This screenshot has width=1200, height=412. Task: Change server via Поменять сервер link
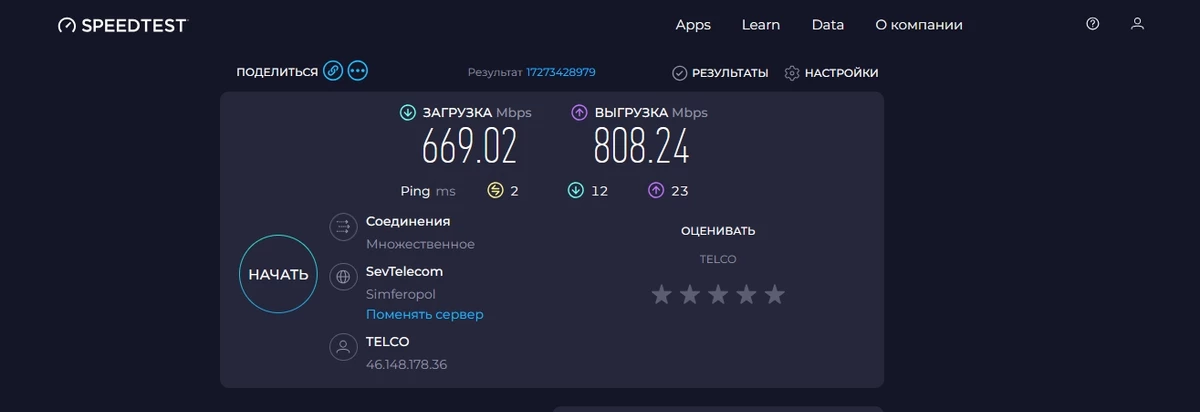pos(424,314)
